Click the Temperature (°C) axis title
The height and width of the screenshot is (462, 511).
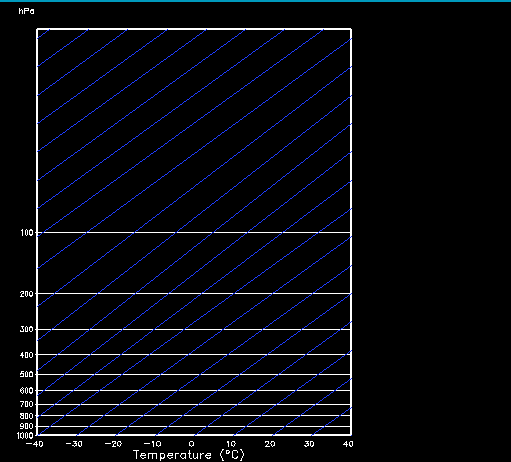(x=189, y=455)
